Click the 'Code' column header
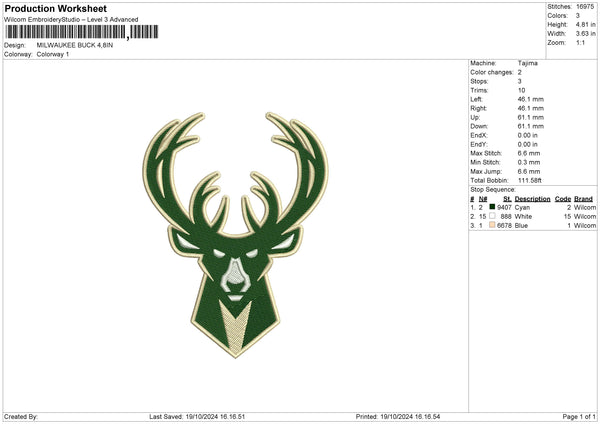Screen dimensions: 600x424 (563, 199)
